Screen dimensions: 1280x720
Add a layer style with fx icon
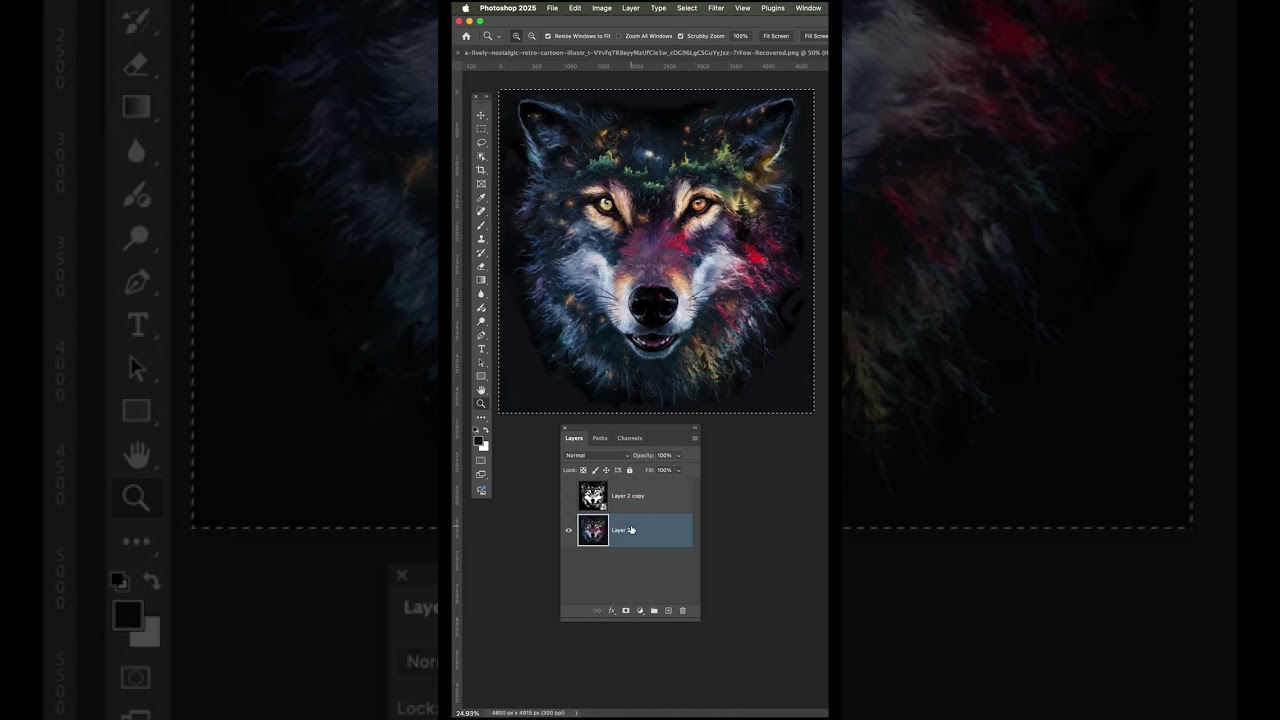tap(612, 611)
